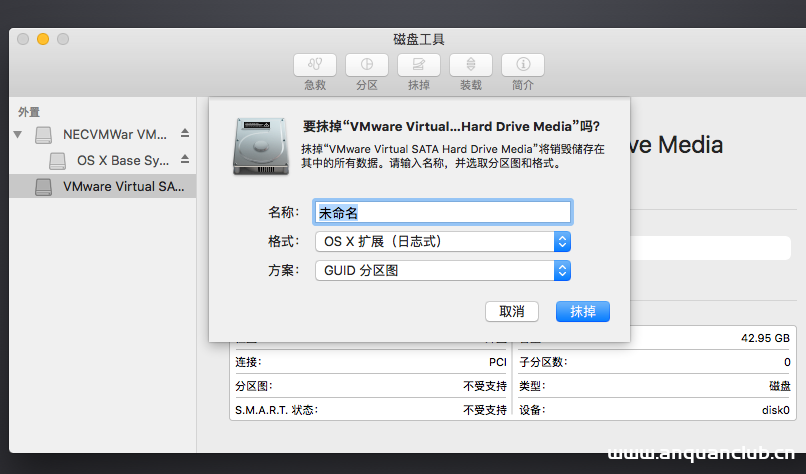Click the hard drive image in erase dialog
The image size is (806, 474).
click(261, 146)
